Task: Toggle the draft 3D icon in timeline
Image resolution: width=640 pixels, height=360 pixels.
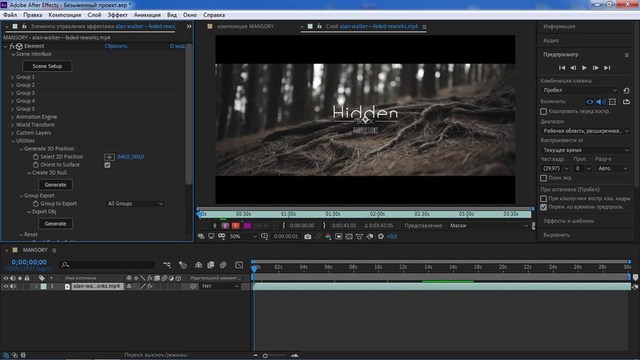Action: tap(183, 265)
